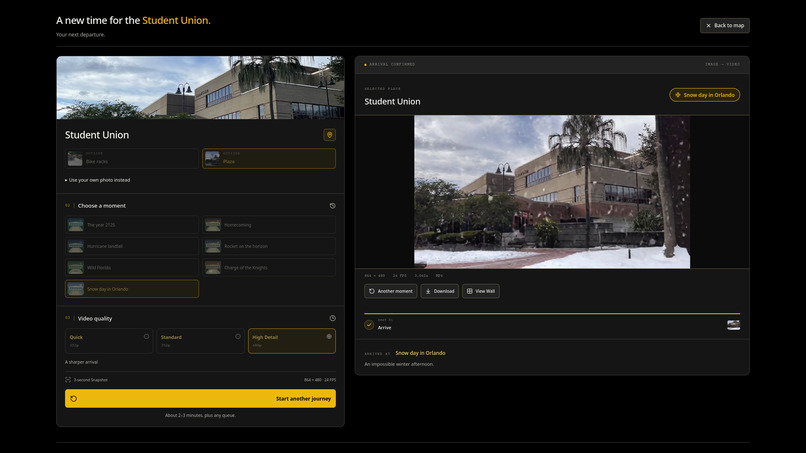The width and height of the screenshot is (806, 453).
Task: Click the checkmark icon beside Arrive
Action: tap(369, 324)
